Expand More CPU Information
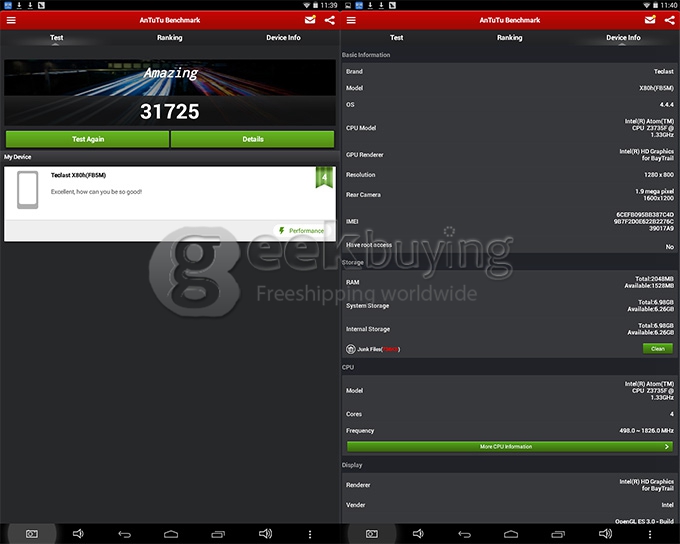The image size is (680, 544). [510, 447]
